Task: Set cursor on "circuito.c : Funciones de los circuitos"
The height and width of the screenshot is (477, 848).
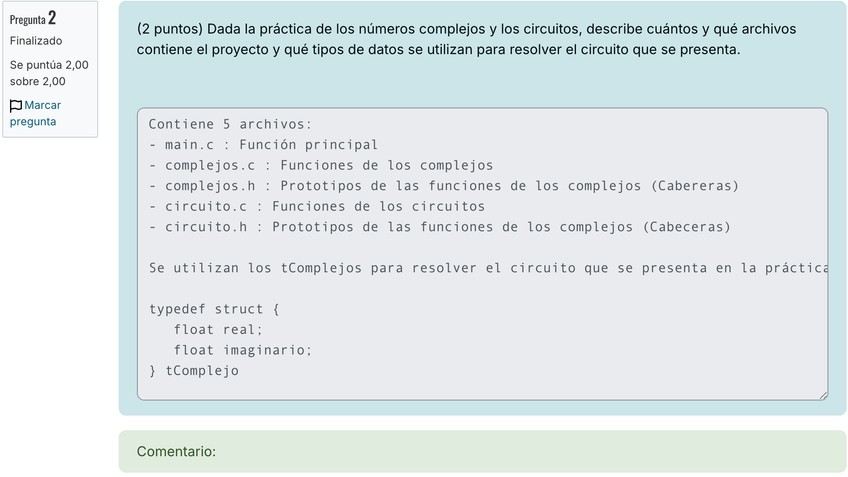Action: [x=316, y=206]
